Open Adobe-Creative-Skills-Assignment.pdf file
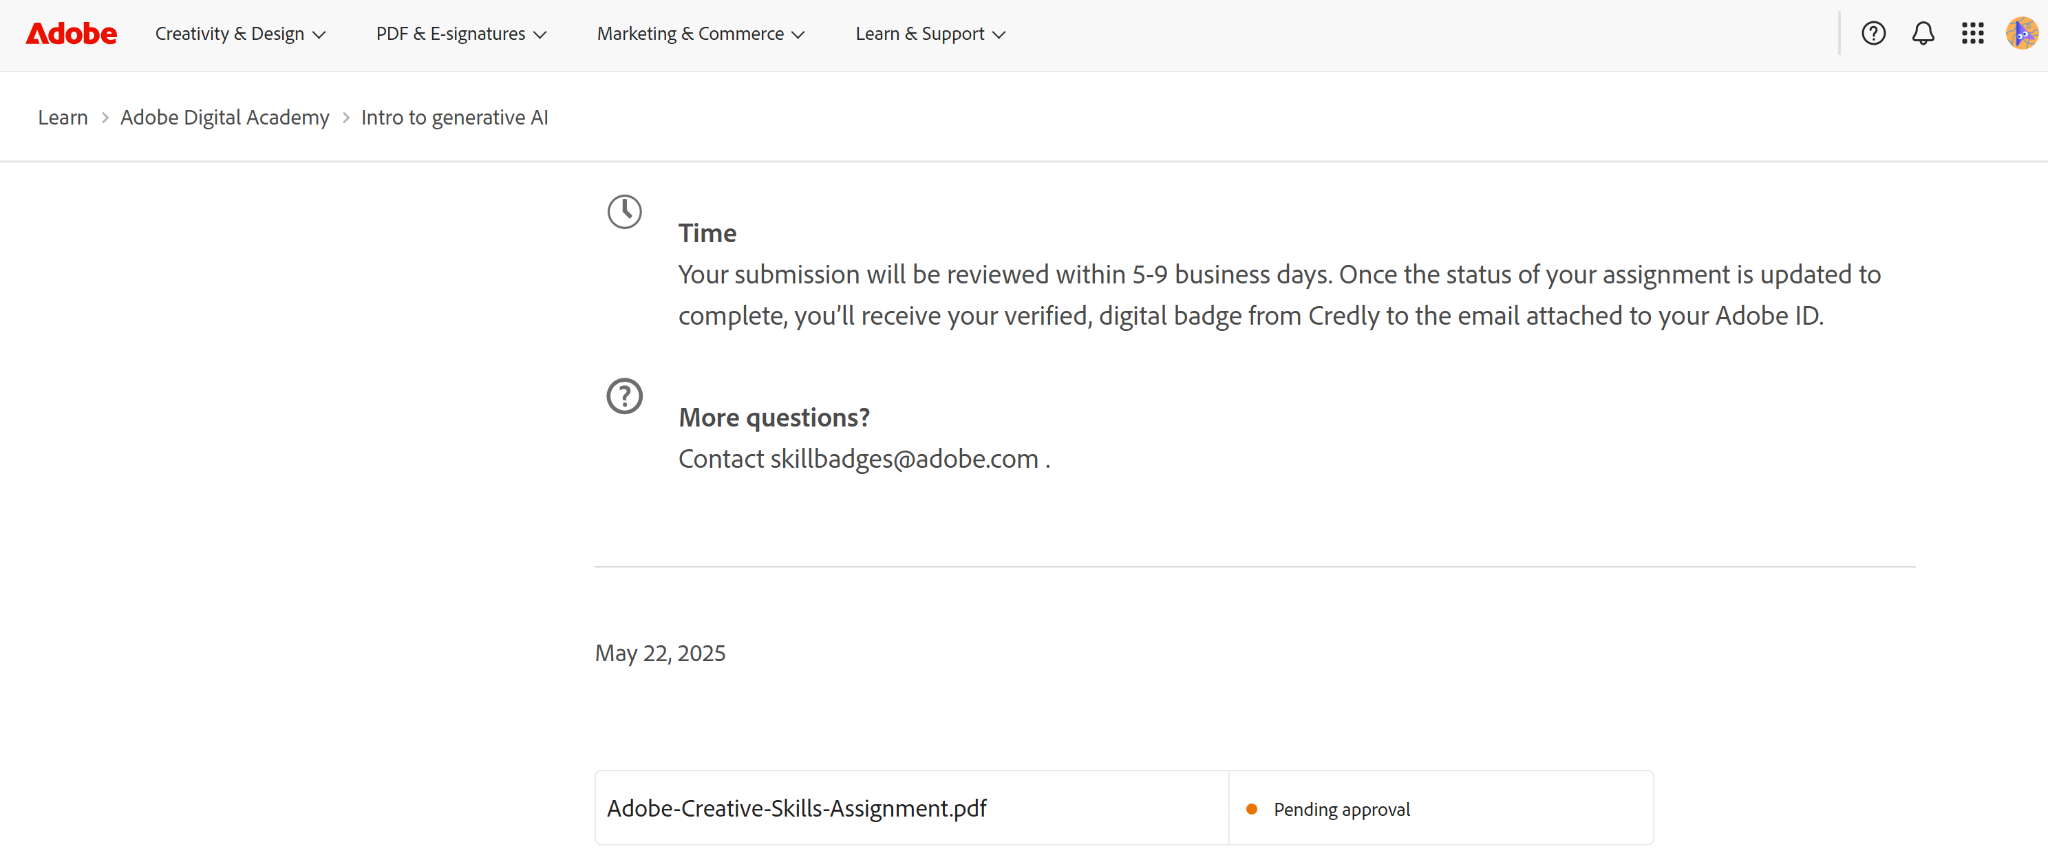The width and height of the screenshot is (2048, 862). (797, 808)
